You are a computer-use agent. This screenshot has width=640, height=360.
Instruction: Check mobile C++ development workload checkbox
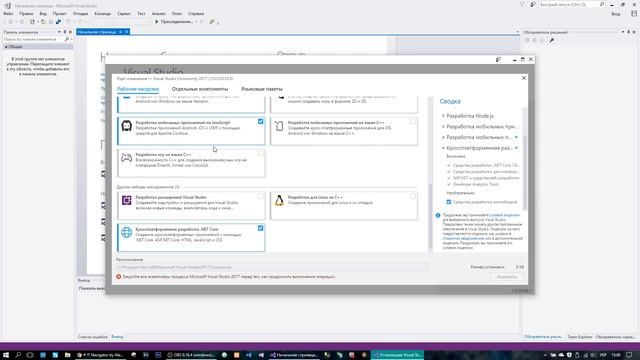click(x=413, y=122)
